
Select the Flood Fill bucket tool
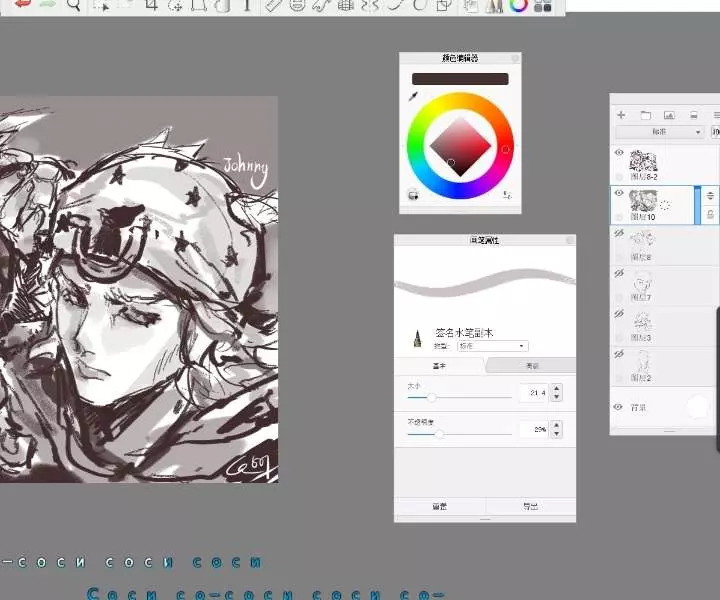click(x=223, y=6)
